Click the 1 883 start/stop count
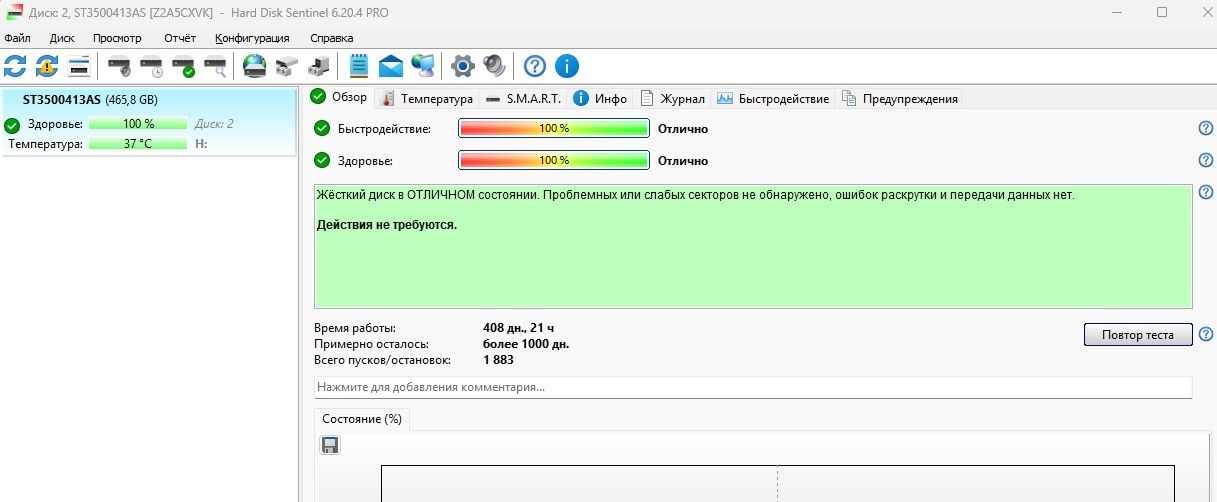This screenshot has height=502, width=1217. [x=498, y=360]
